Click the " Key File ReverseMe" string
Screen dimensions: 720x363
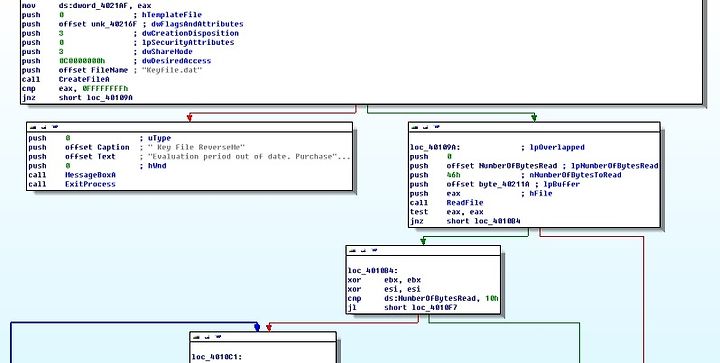[x=197, y=147]
